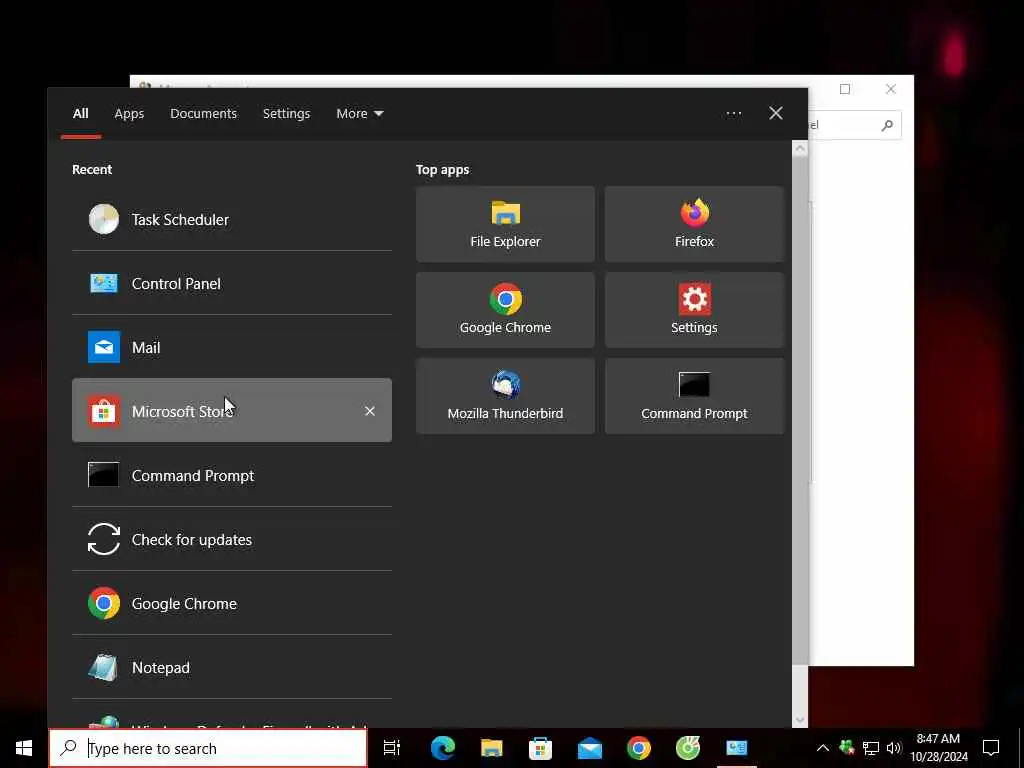Image resolution: width=1024 pixels, height=768 pixels.
Task: Click the search results scrollbar up arrow
Action: pos(800,149)
